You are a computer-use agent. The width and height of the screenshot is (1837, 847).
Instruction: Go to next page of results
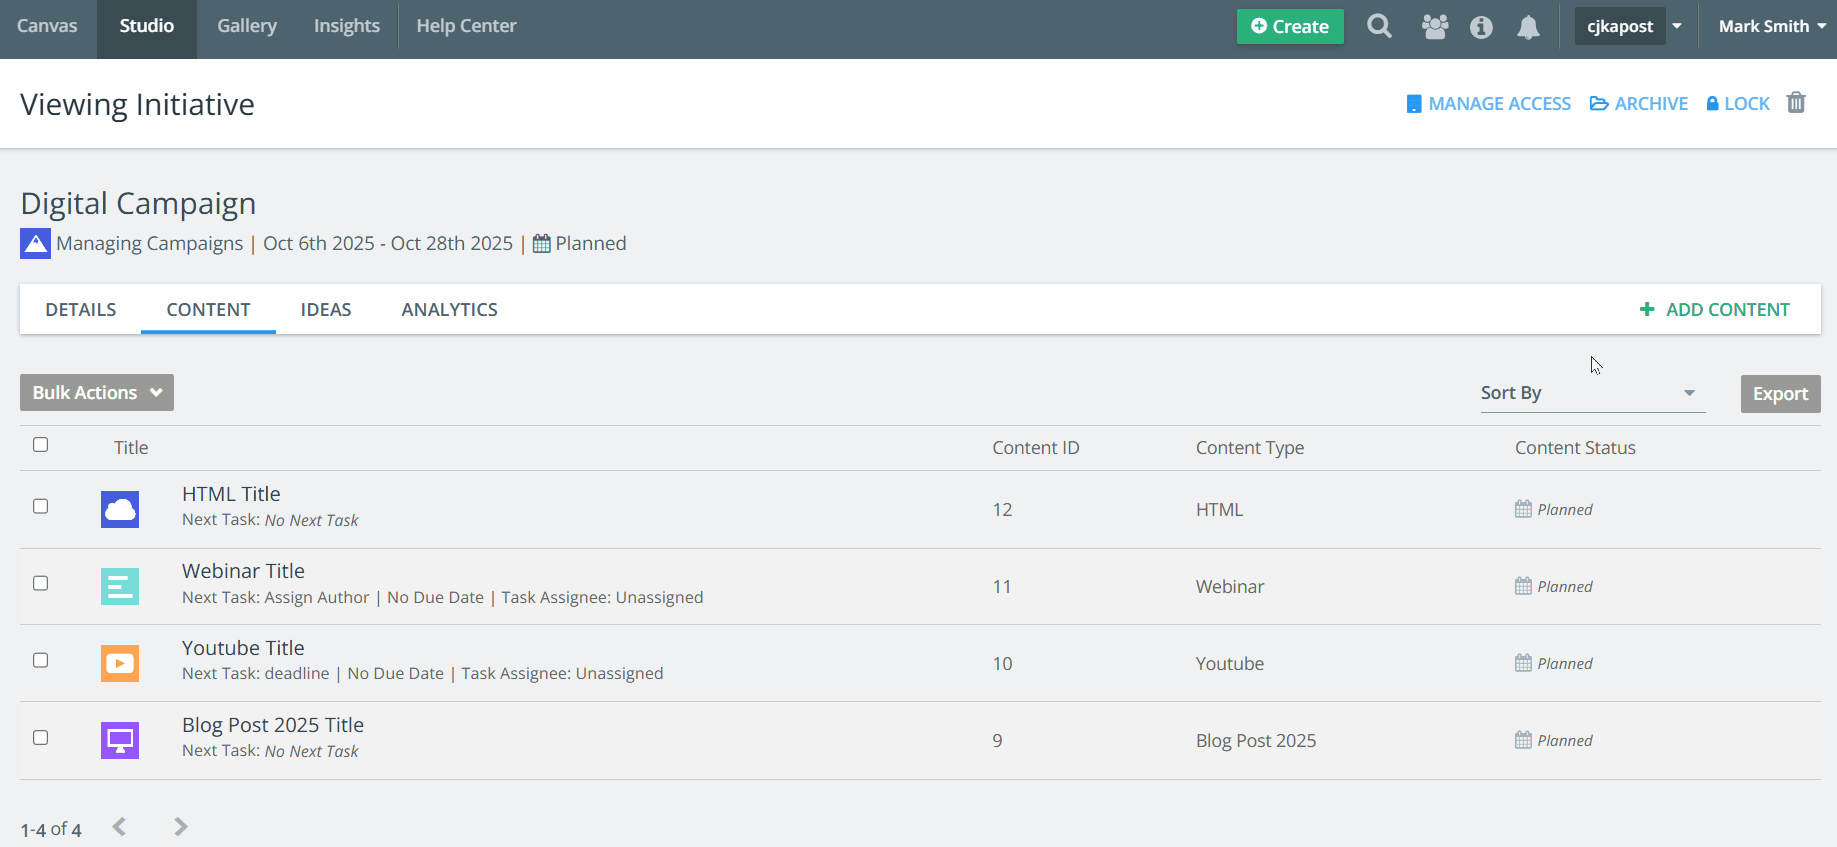pos(181,827)
